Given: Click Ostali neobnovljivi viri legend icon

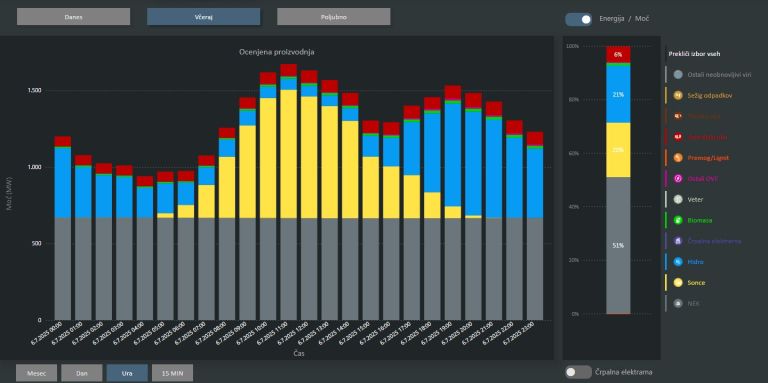Looking at the screenshot, I should click(x=678, y=74).
